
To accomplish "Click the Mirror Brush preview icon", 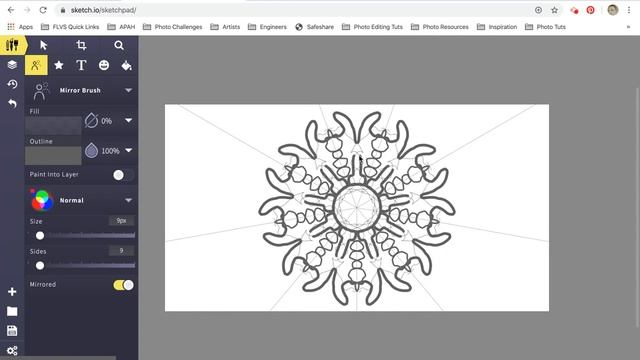I will (40, 91).
